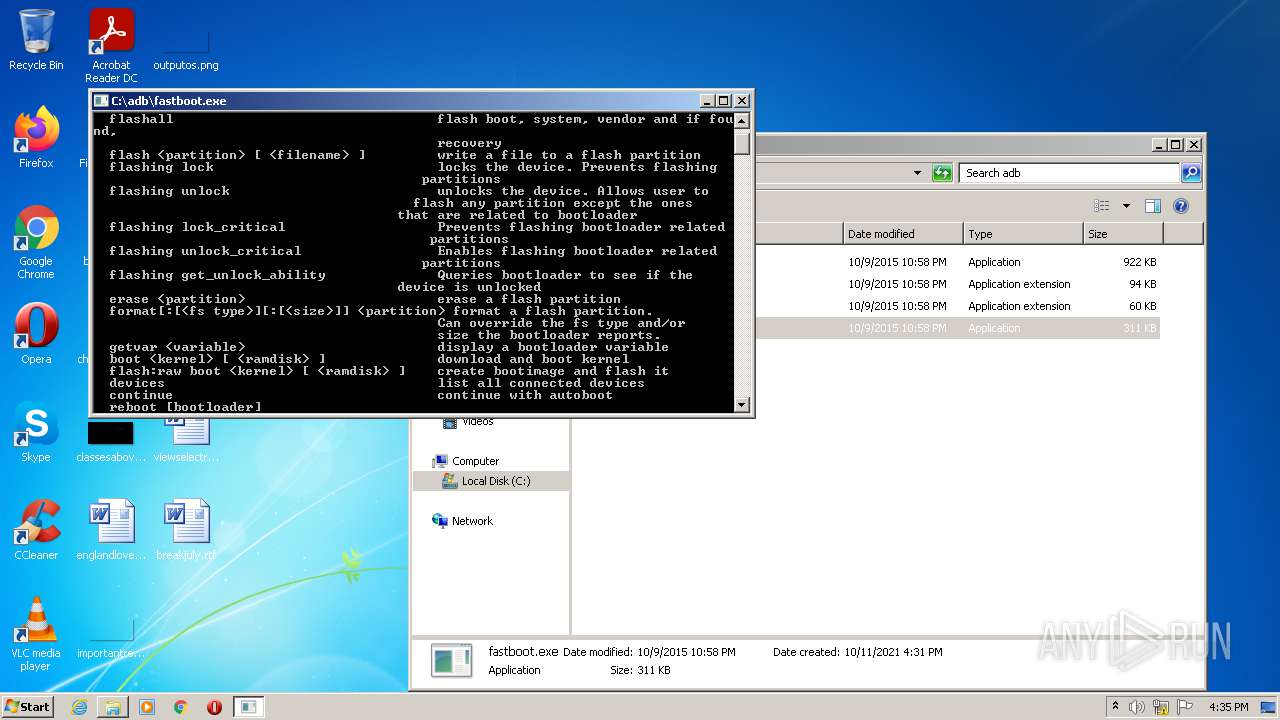Open Opera from the taskbar
Image resolution: width=1280 pixels, height=720 pixels.
click(x=214, y=707)
